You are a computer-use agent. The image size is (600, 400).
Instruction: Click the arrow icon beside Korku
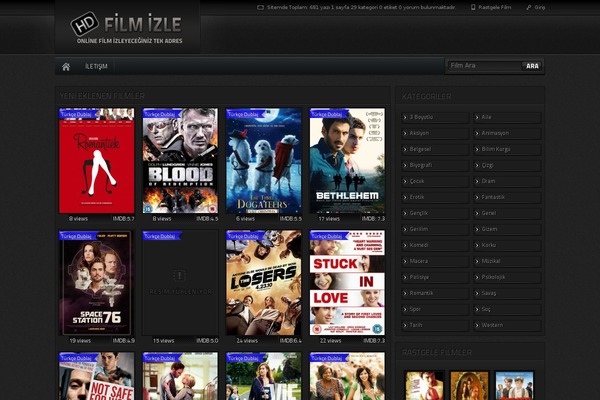[x=477, y=245]
